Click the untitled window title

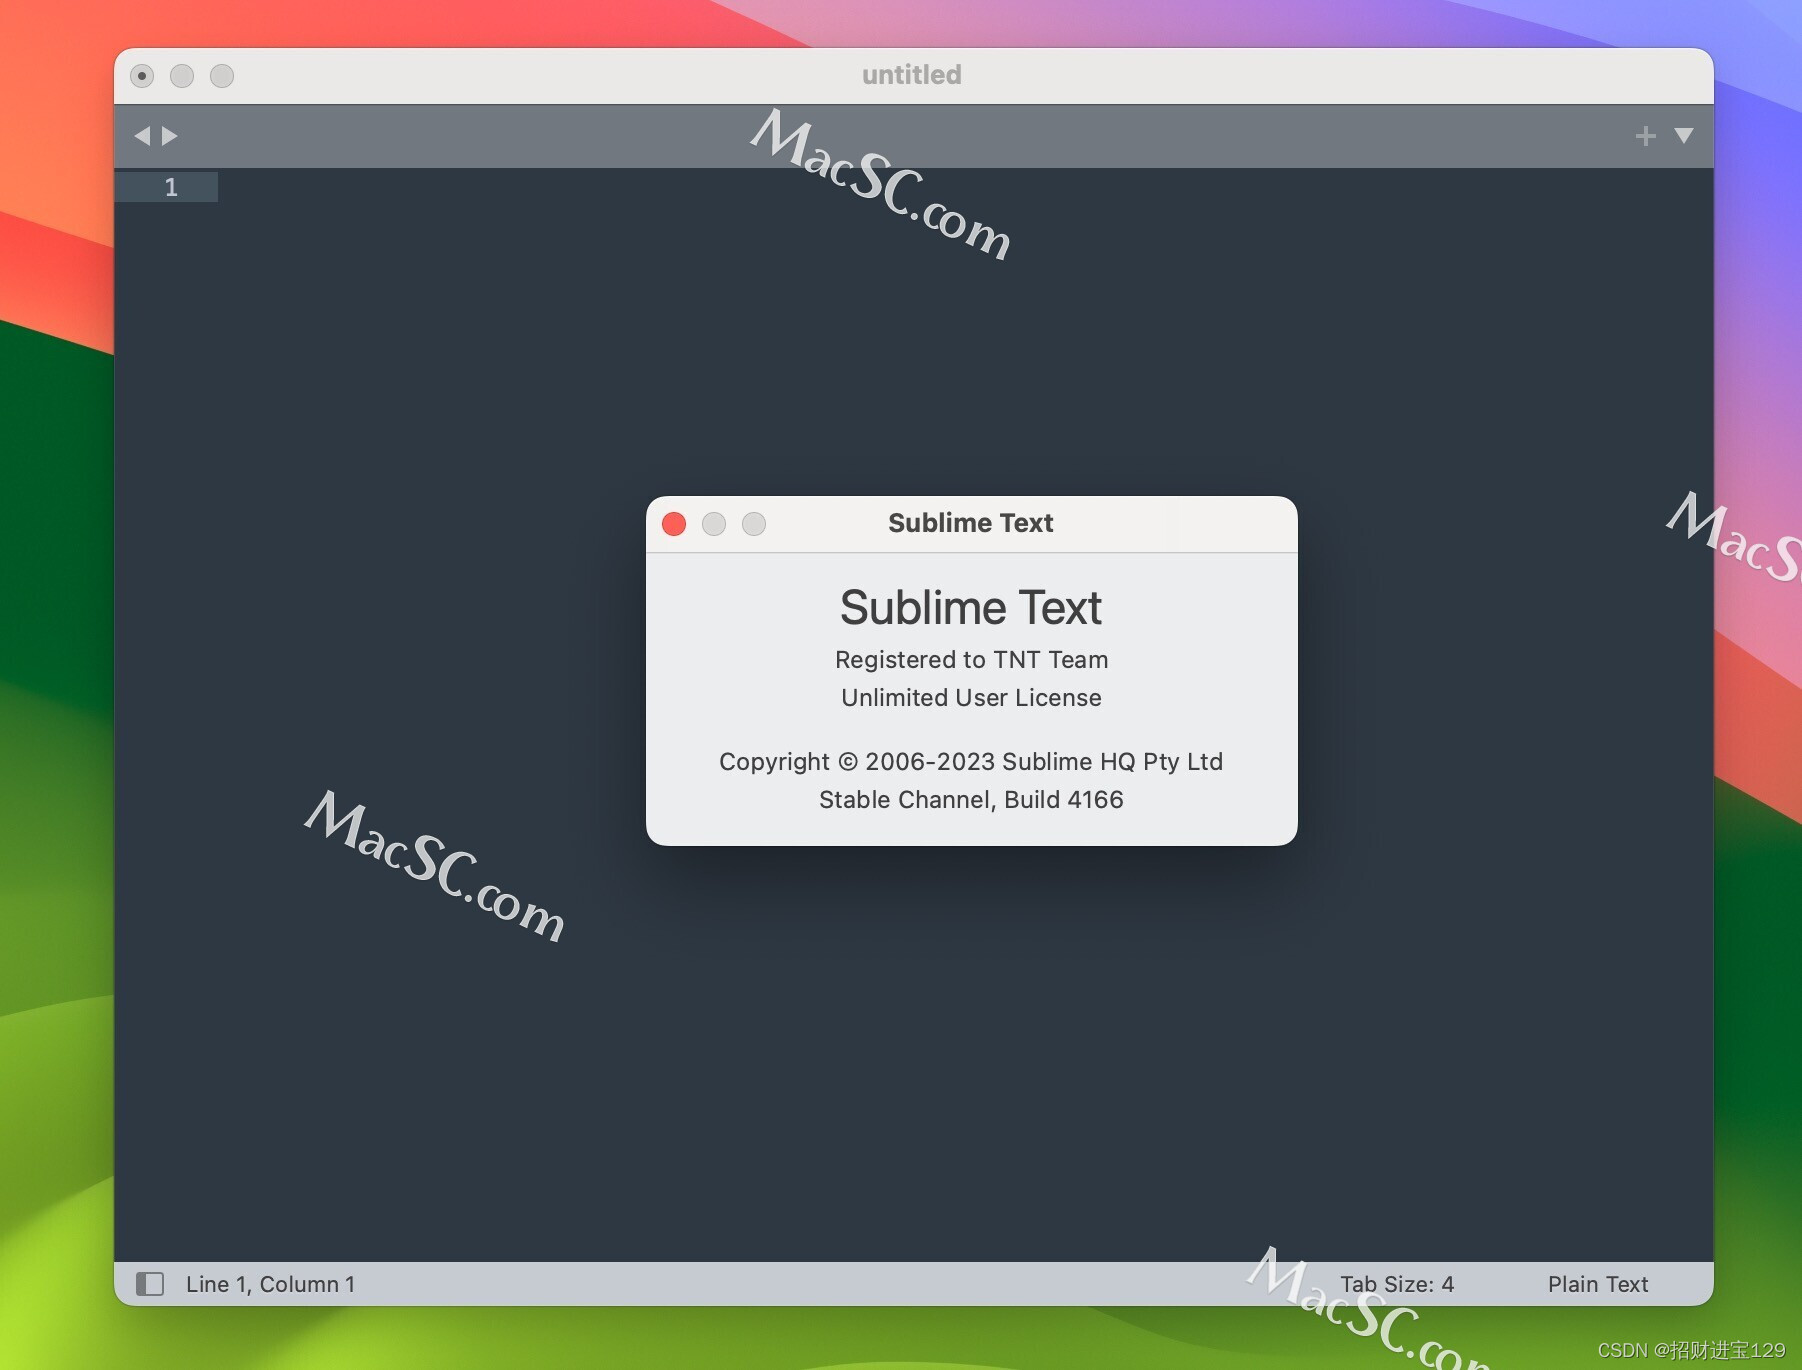click(912, 75)
